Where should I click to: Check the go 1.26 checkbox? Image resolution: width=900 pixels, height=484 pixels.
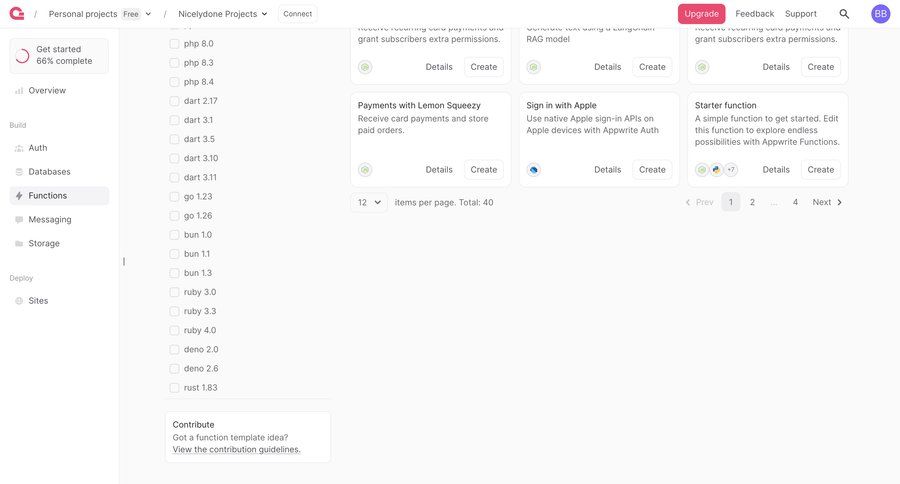[x=174, y=216]
